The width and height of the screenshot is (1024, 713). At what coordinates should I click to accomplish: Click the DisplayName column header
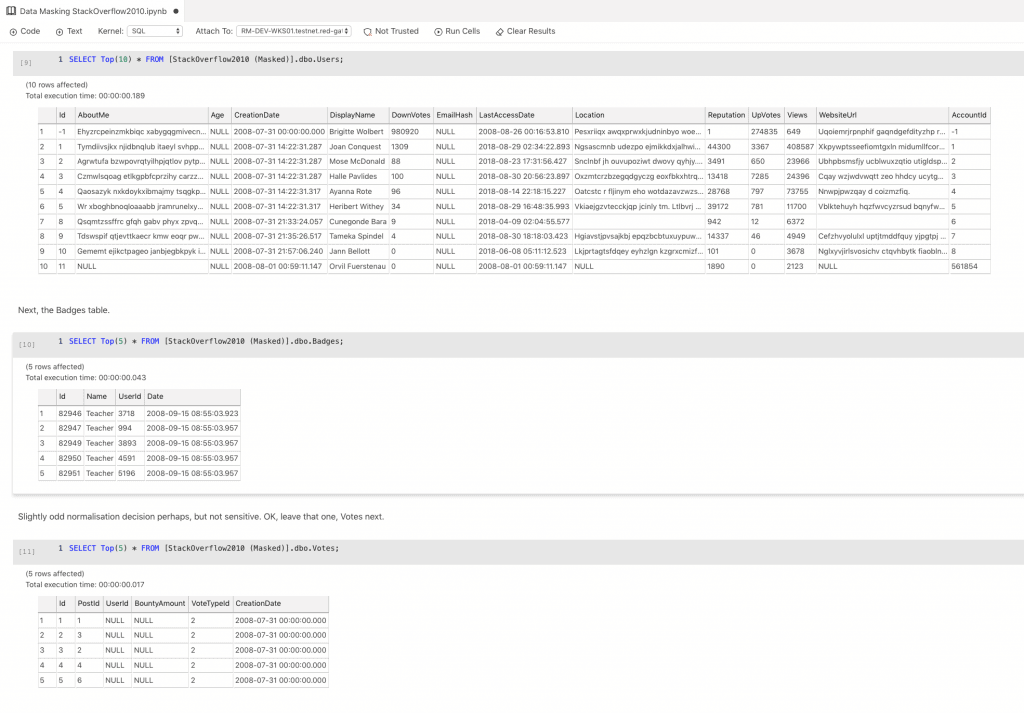[352, 115]
